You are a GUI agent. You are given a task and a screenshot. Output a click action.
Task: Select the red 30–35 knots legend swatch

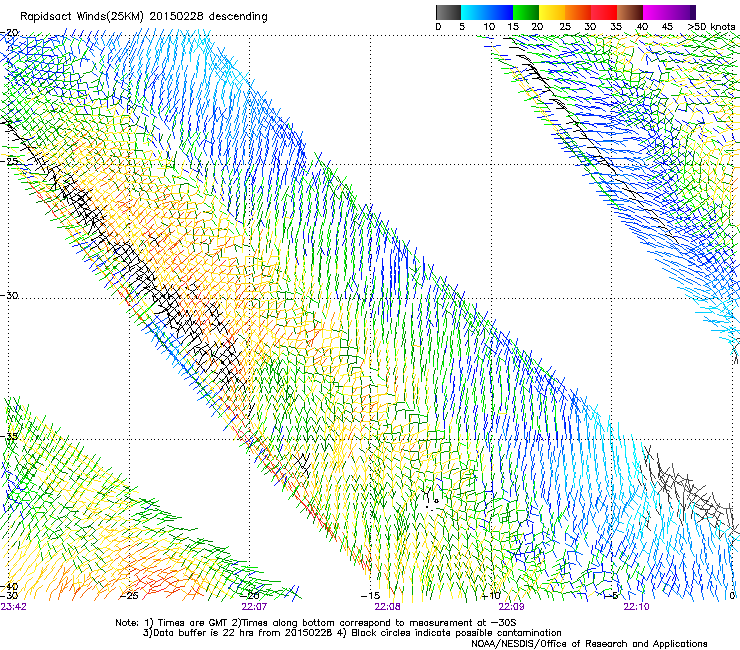click(x=604, y=12)
